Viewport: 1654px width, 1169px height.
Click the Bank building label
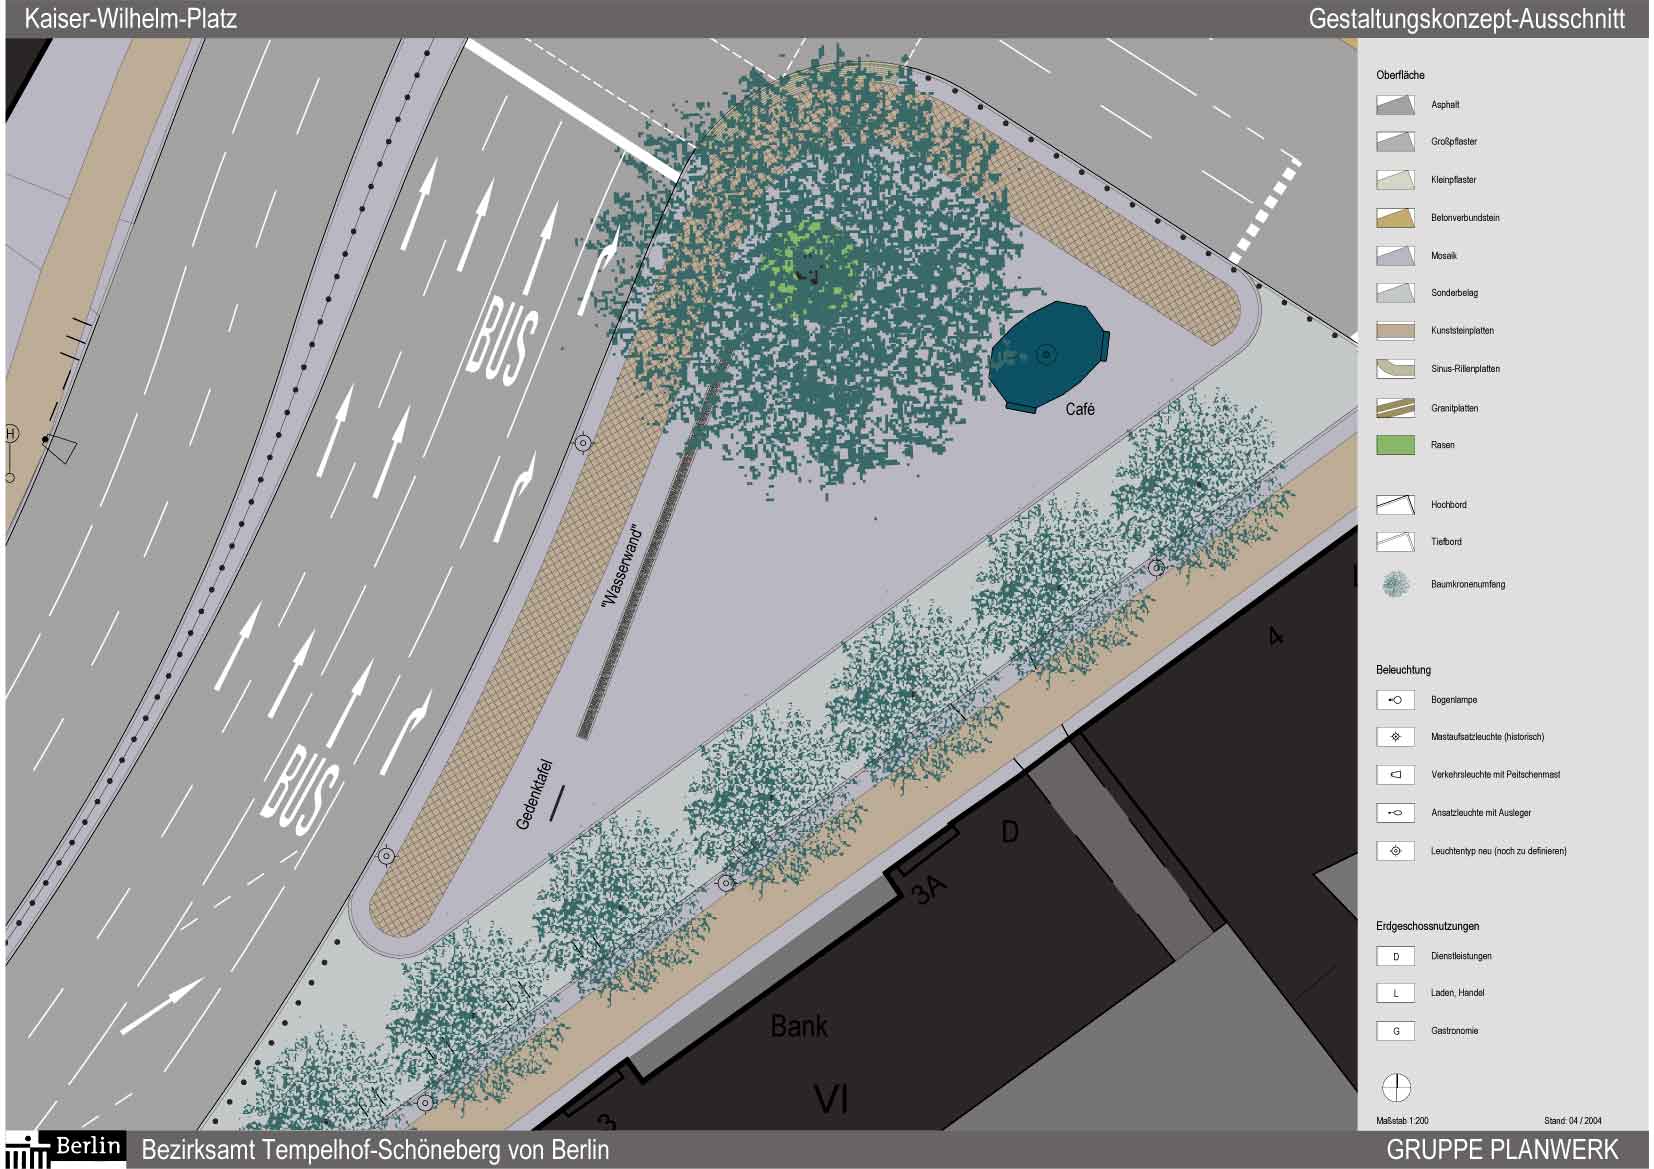[799, 1026]
